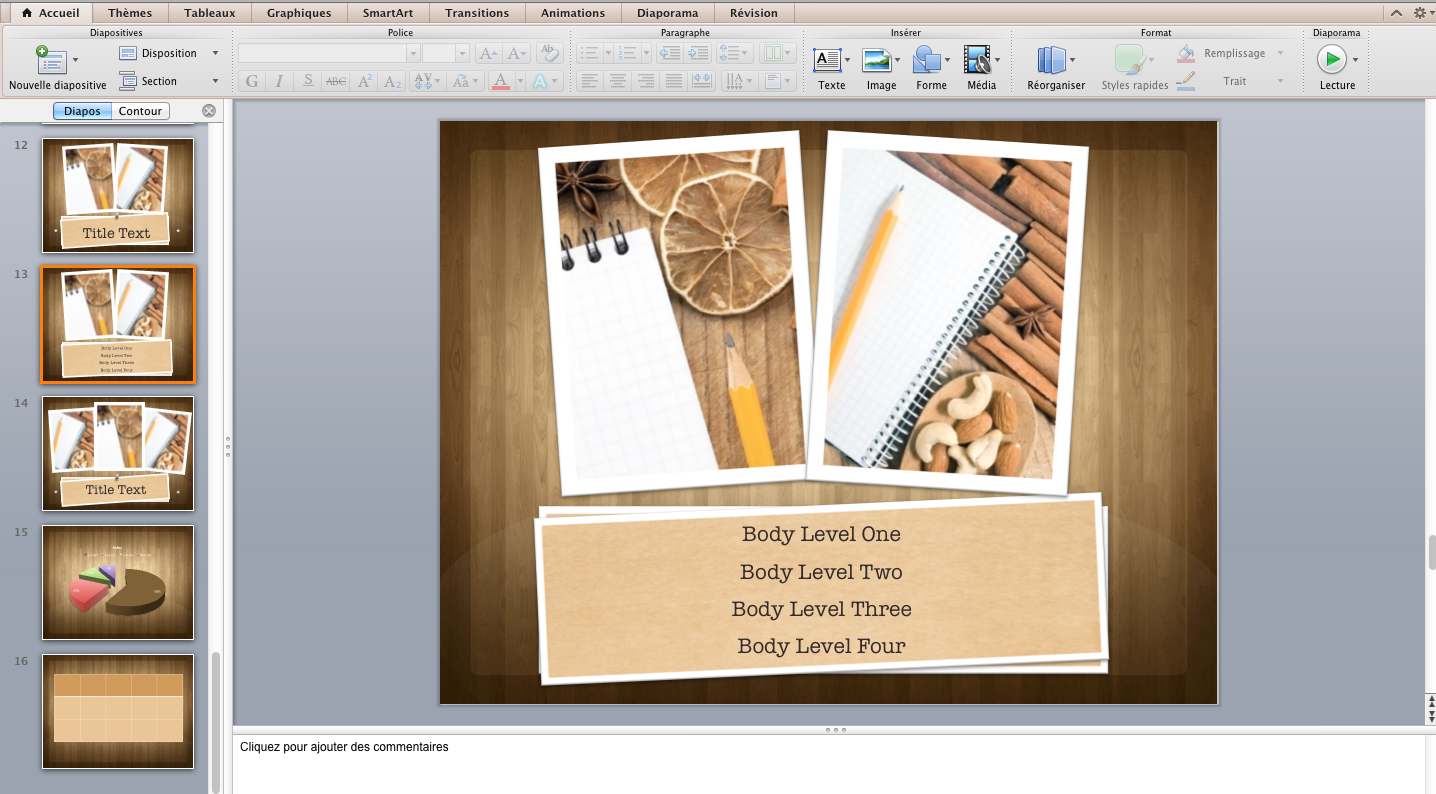Click the Image insert icon
This screenshot has width=1436, height=794.
876,60
